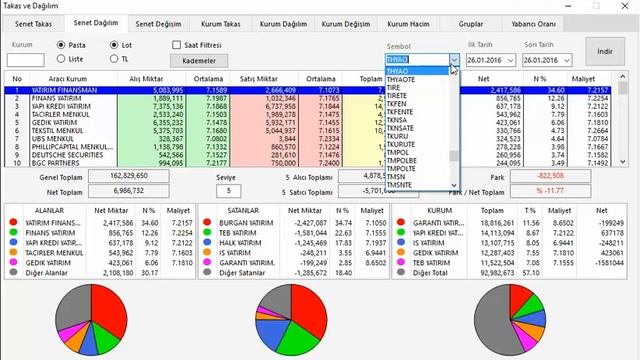Open the Senet Değişim tab
Viewport: 640px width, 360px height.
[158, 24]
